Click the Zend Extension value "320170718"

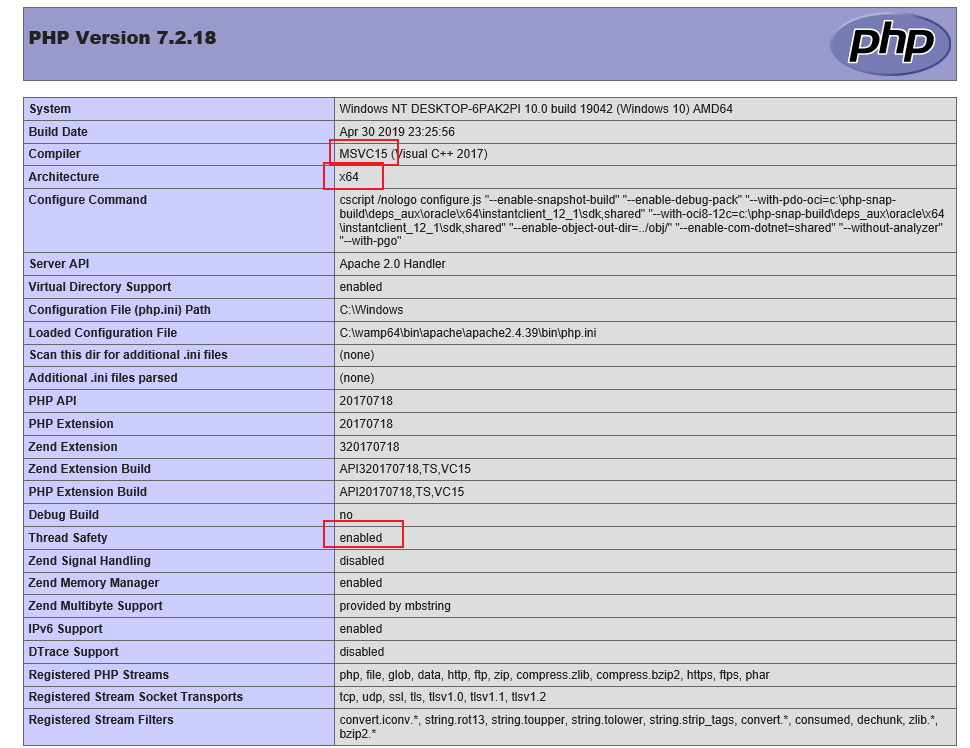click(369, 447)
